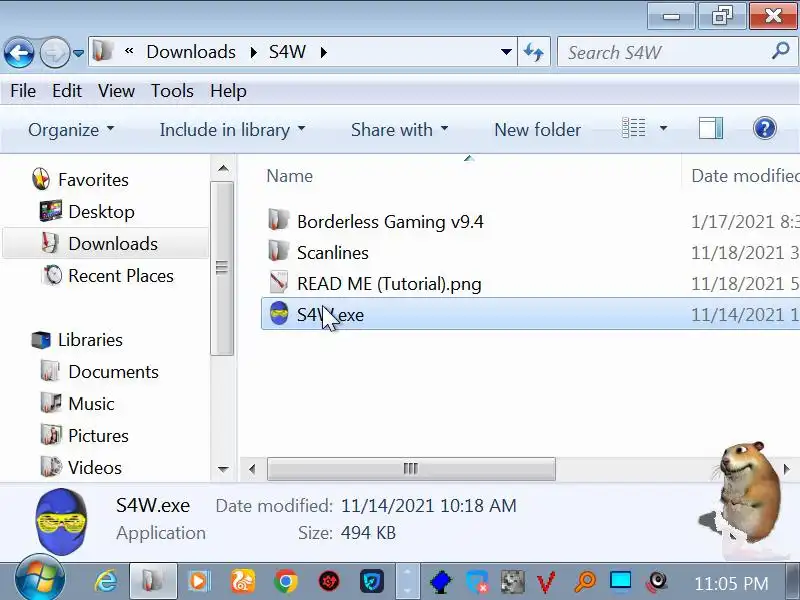The width and height of the screenshot is (800, 600).
Task: Click the S4W.exe ninja icon in list
Action: coord(279,313)
